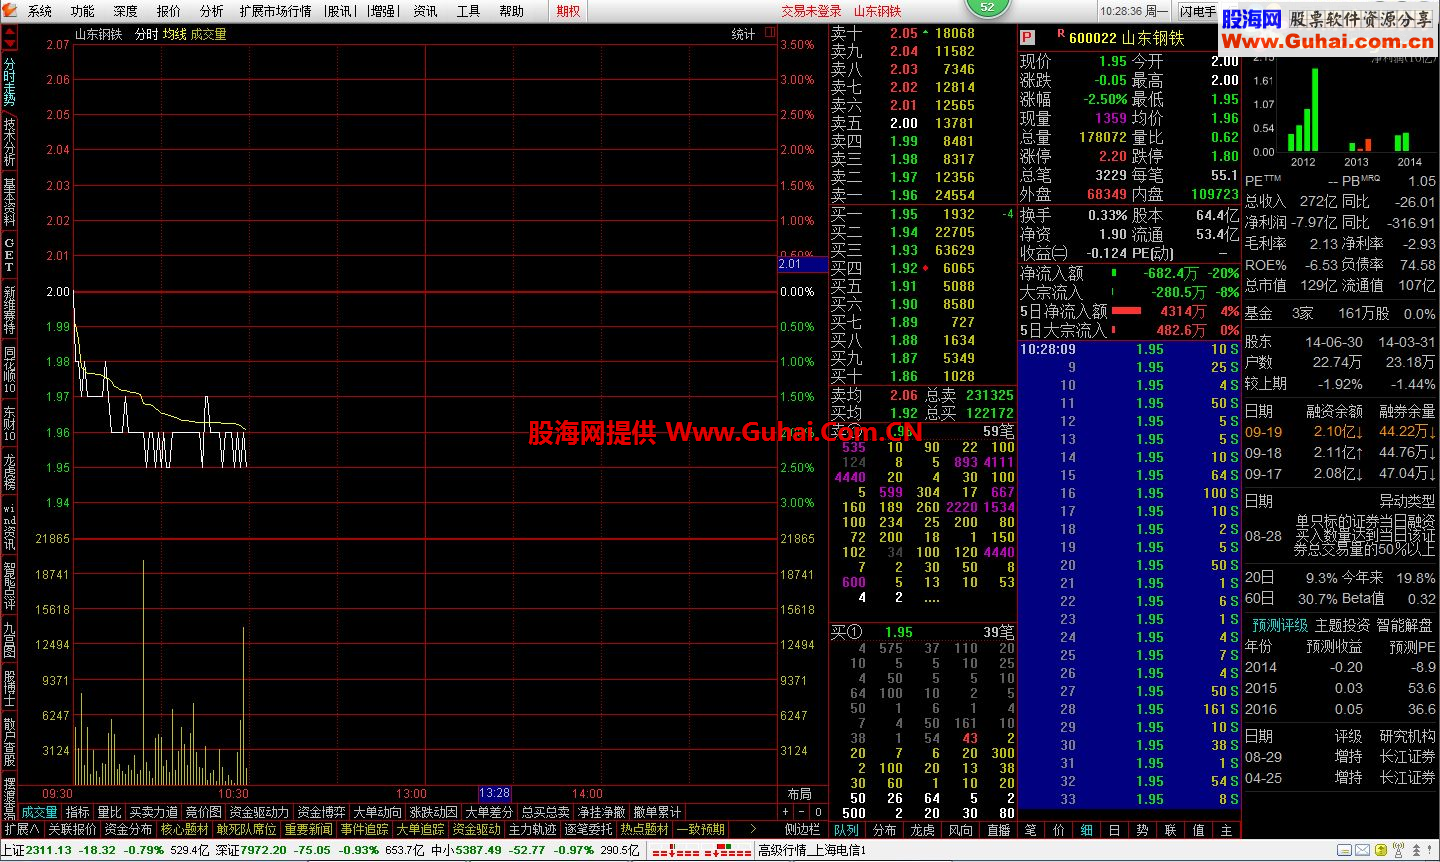Click the 上证 index value 2311.13
1440x862 pixels.
pos(48,850)
